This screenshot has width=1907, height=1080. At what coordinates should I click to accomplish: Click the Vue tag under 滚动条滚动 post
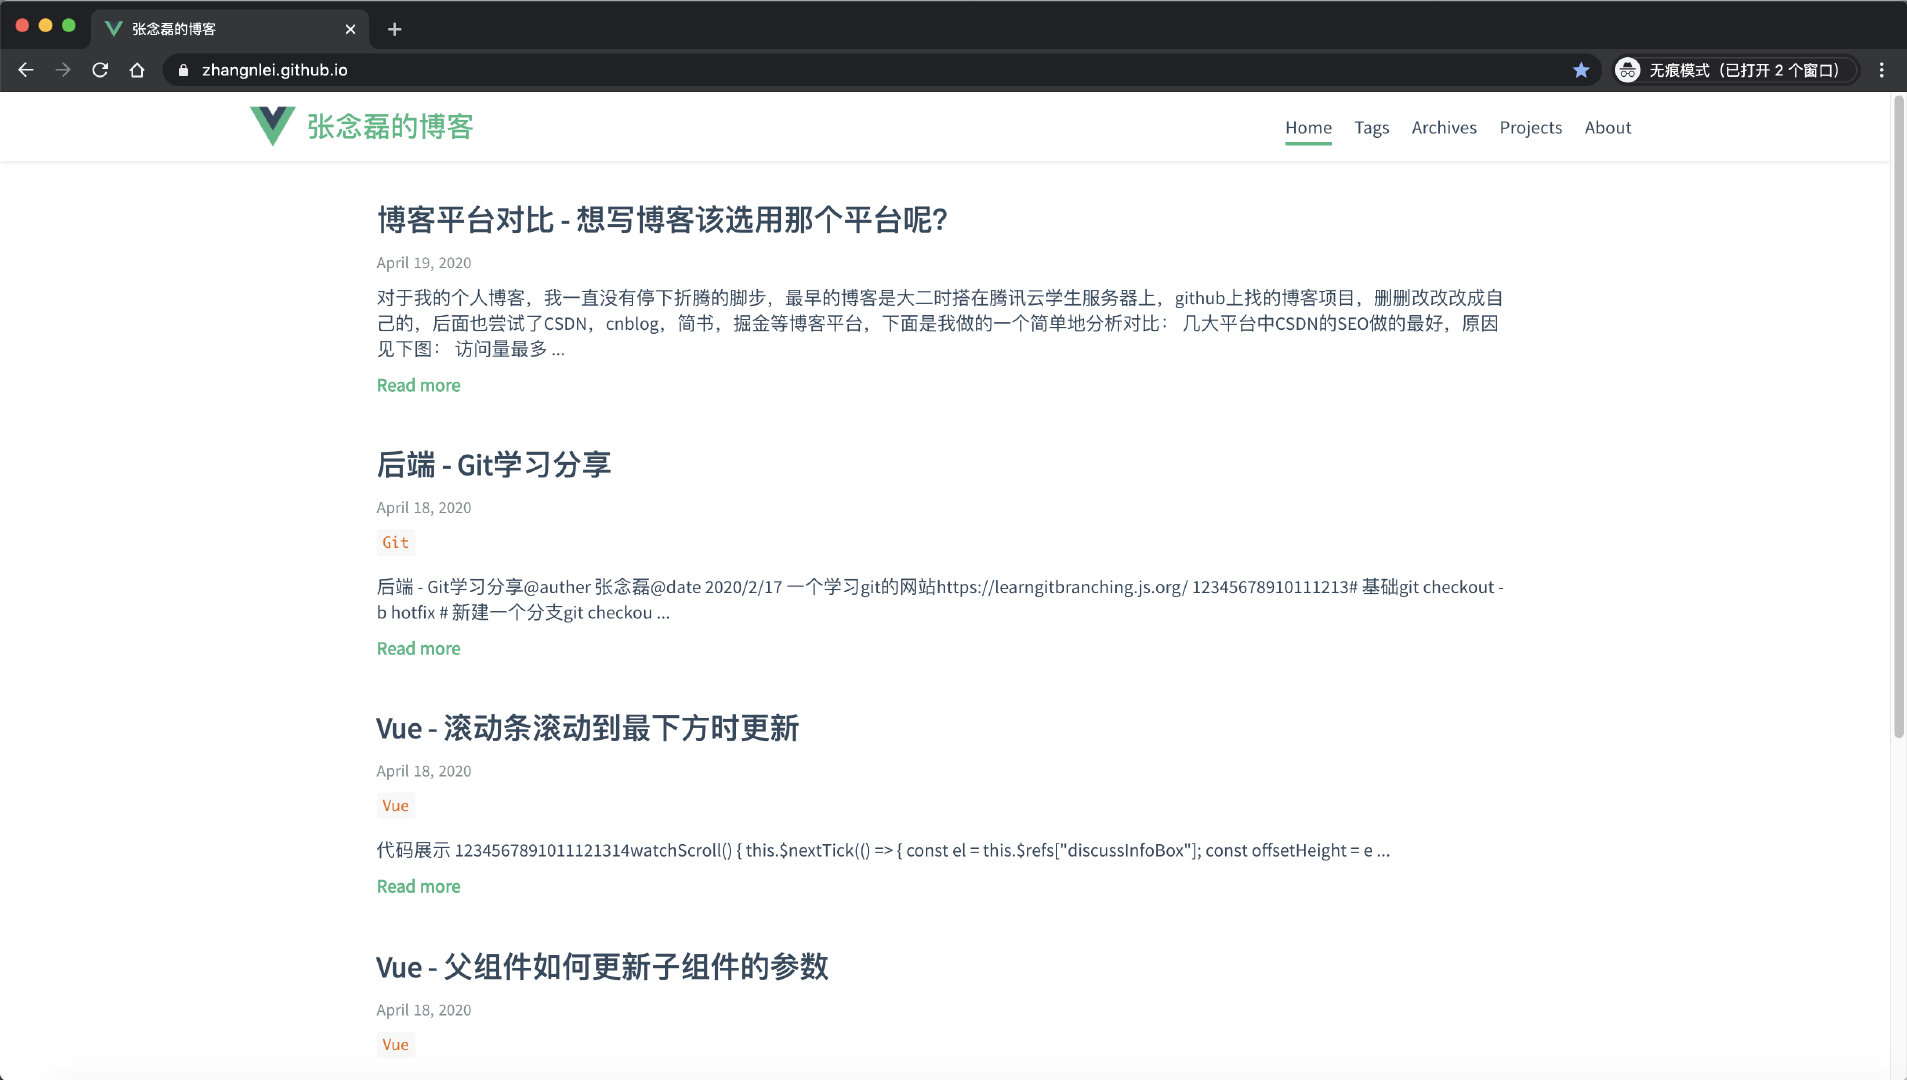(395, 806)
